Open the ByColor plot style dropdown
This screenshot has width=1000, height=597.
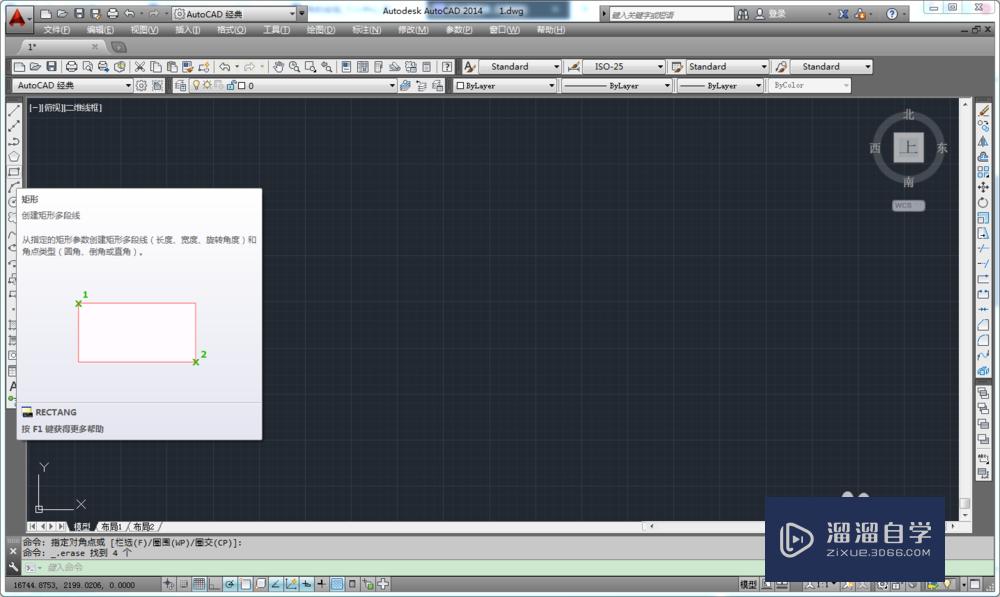[x=809, y=85]
